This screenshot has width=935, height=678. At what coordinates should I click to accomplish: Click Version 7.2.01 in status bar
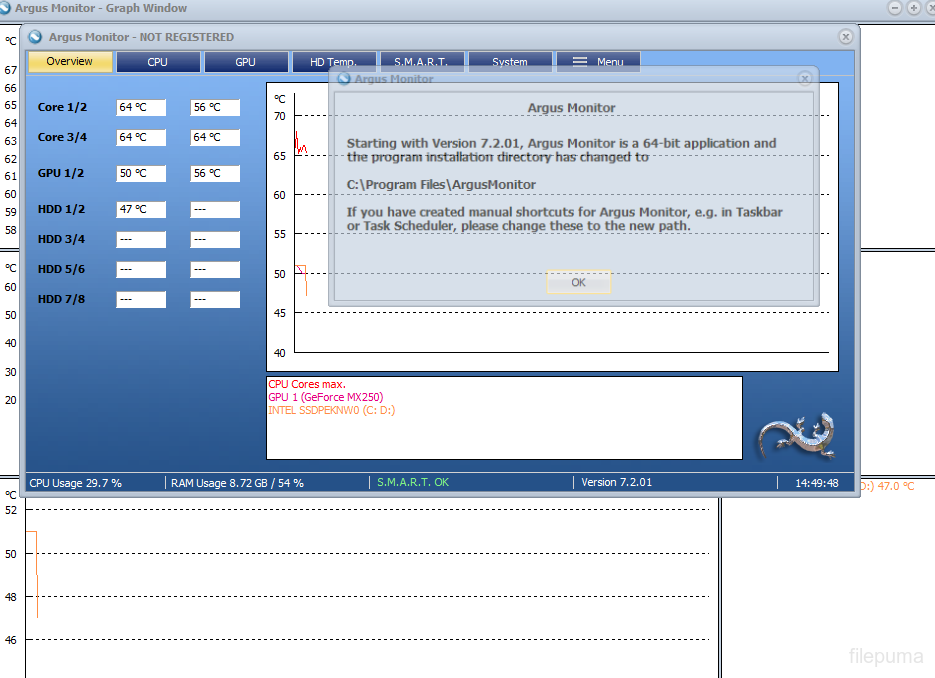tap(617, 482)
